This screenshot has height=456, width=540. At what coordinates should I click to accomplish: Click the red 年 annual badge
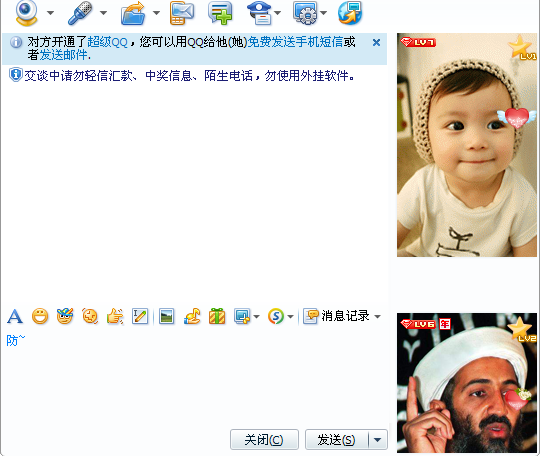pyautogui.click(x=445, y=324)
